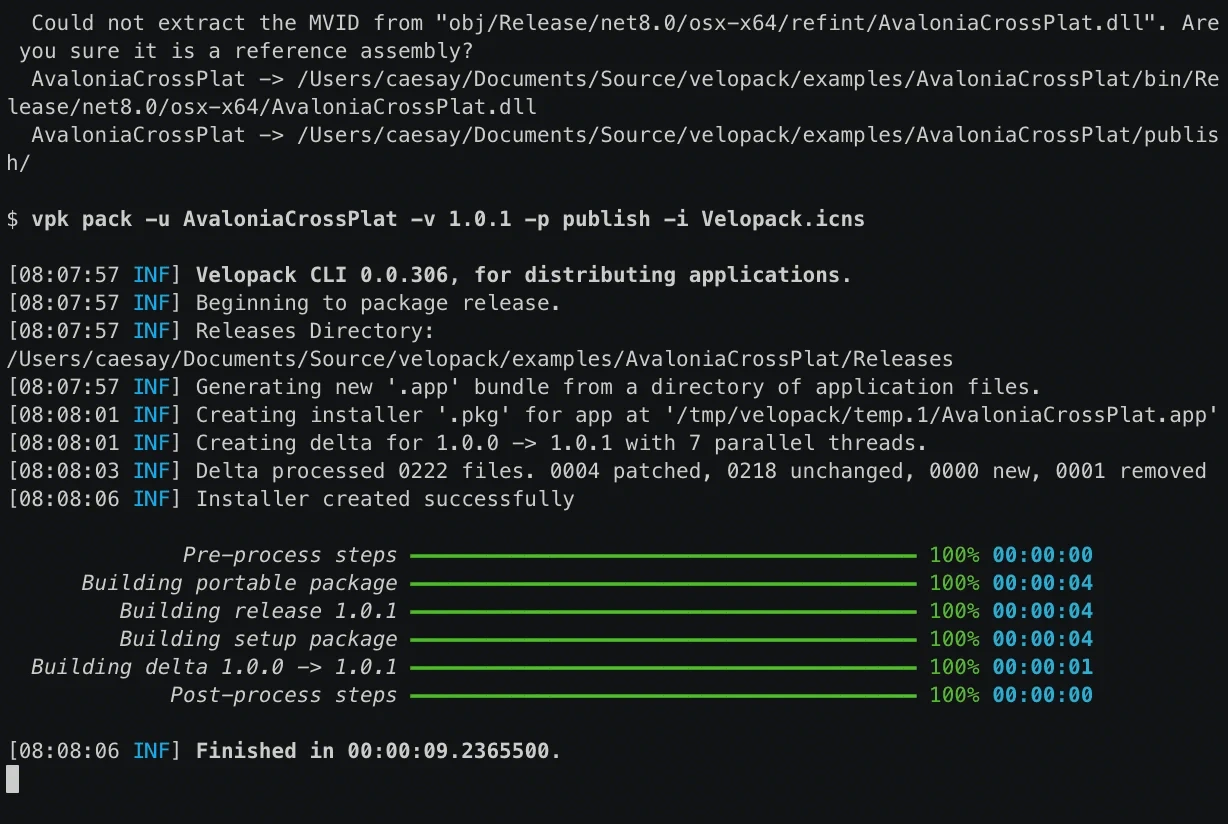Click the 'Building release 1.0.1' progress bar
Image resolution: width=1228 pixels, height=824 pixels.
click(x=663, y=611)
